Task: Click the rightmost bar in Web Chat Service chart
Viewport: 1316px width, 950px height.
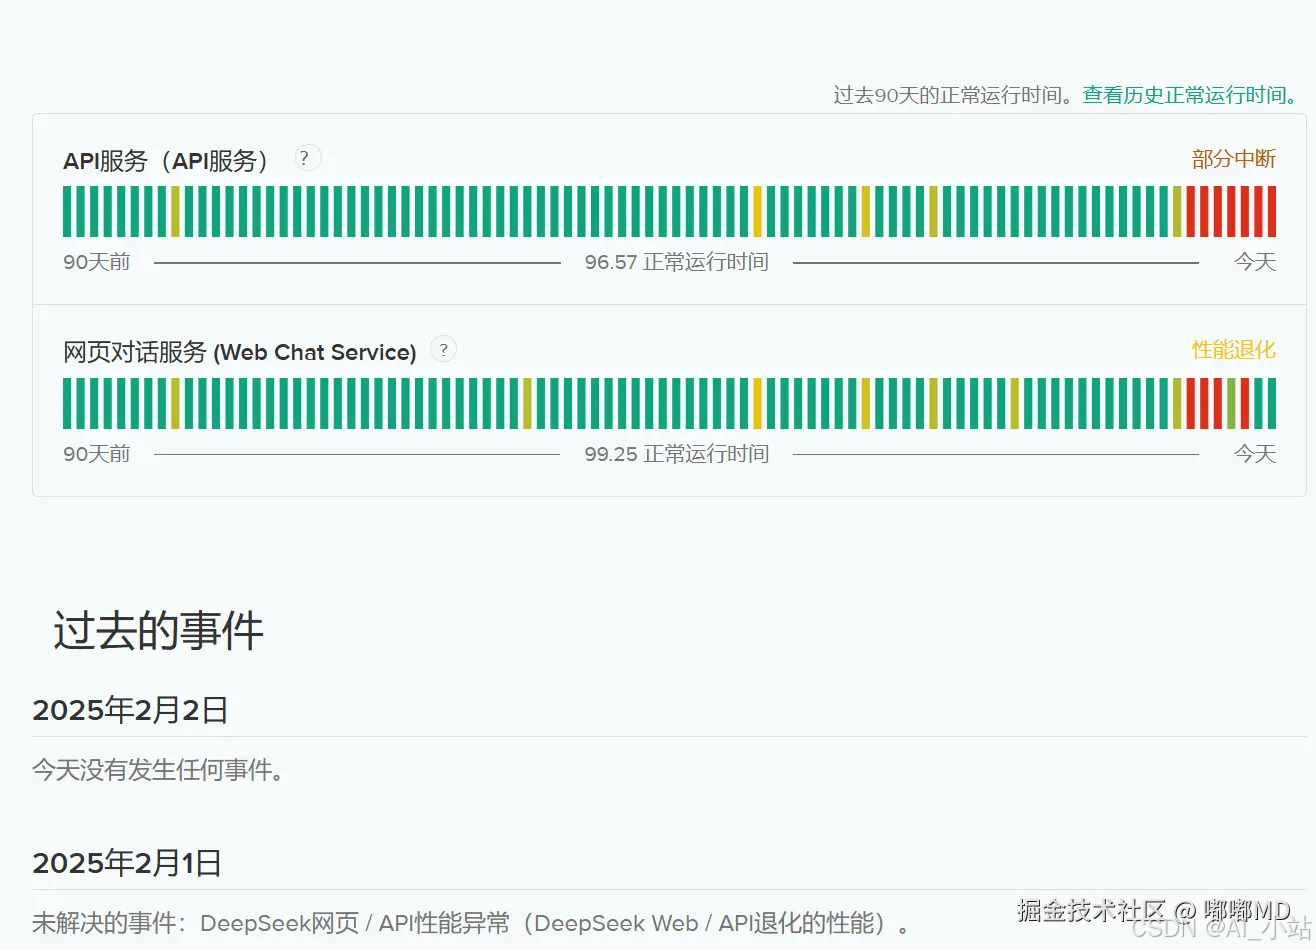Action: (x=1272, y=403)
